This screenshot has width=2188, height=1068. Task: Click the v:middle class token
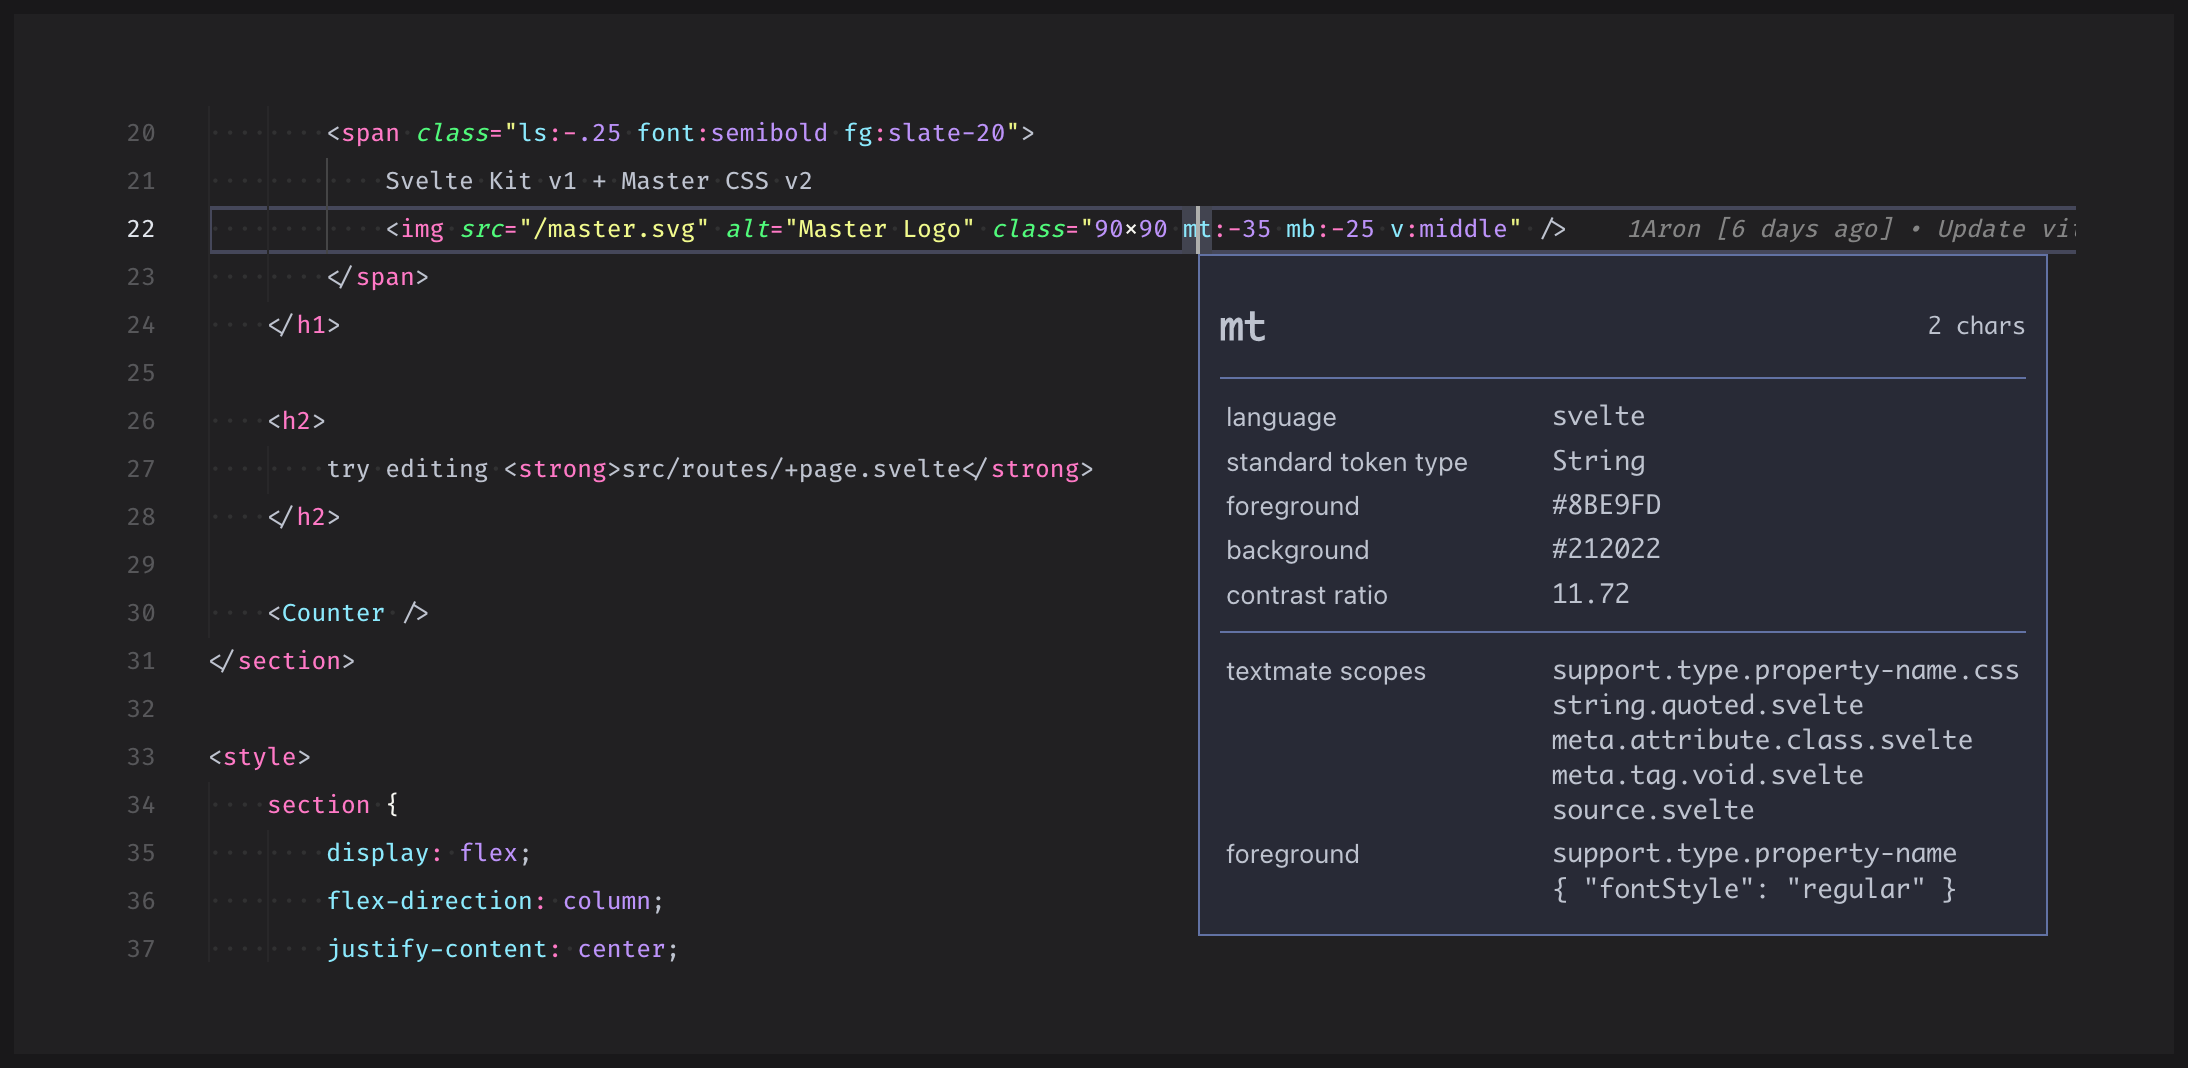pyautogui.click(x=1449, y=229)
